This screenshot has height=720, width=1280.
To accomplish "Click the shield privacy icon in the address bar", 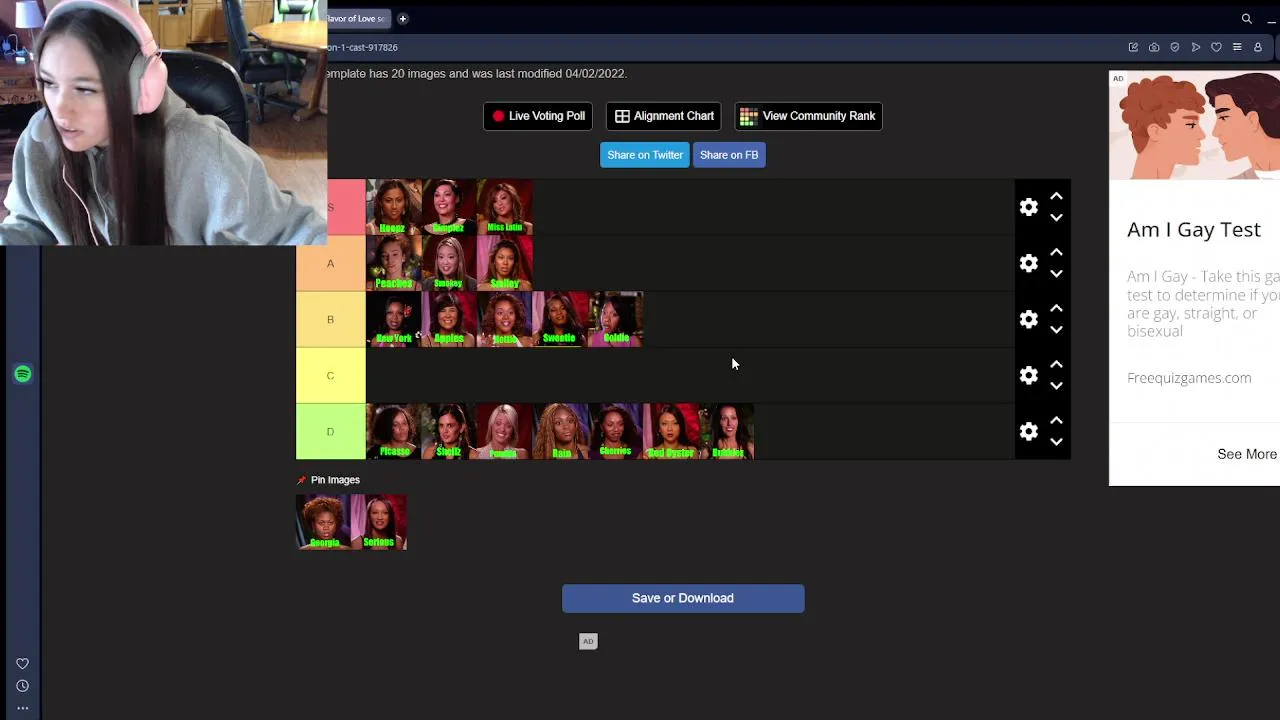I will pos(1175,47).
